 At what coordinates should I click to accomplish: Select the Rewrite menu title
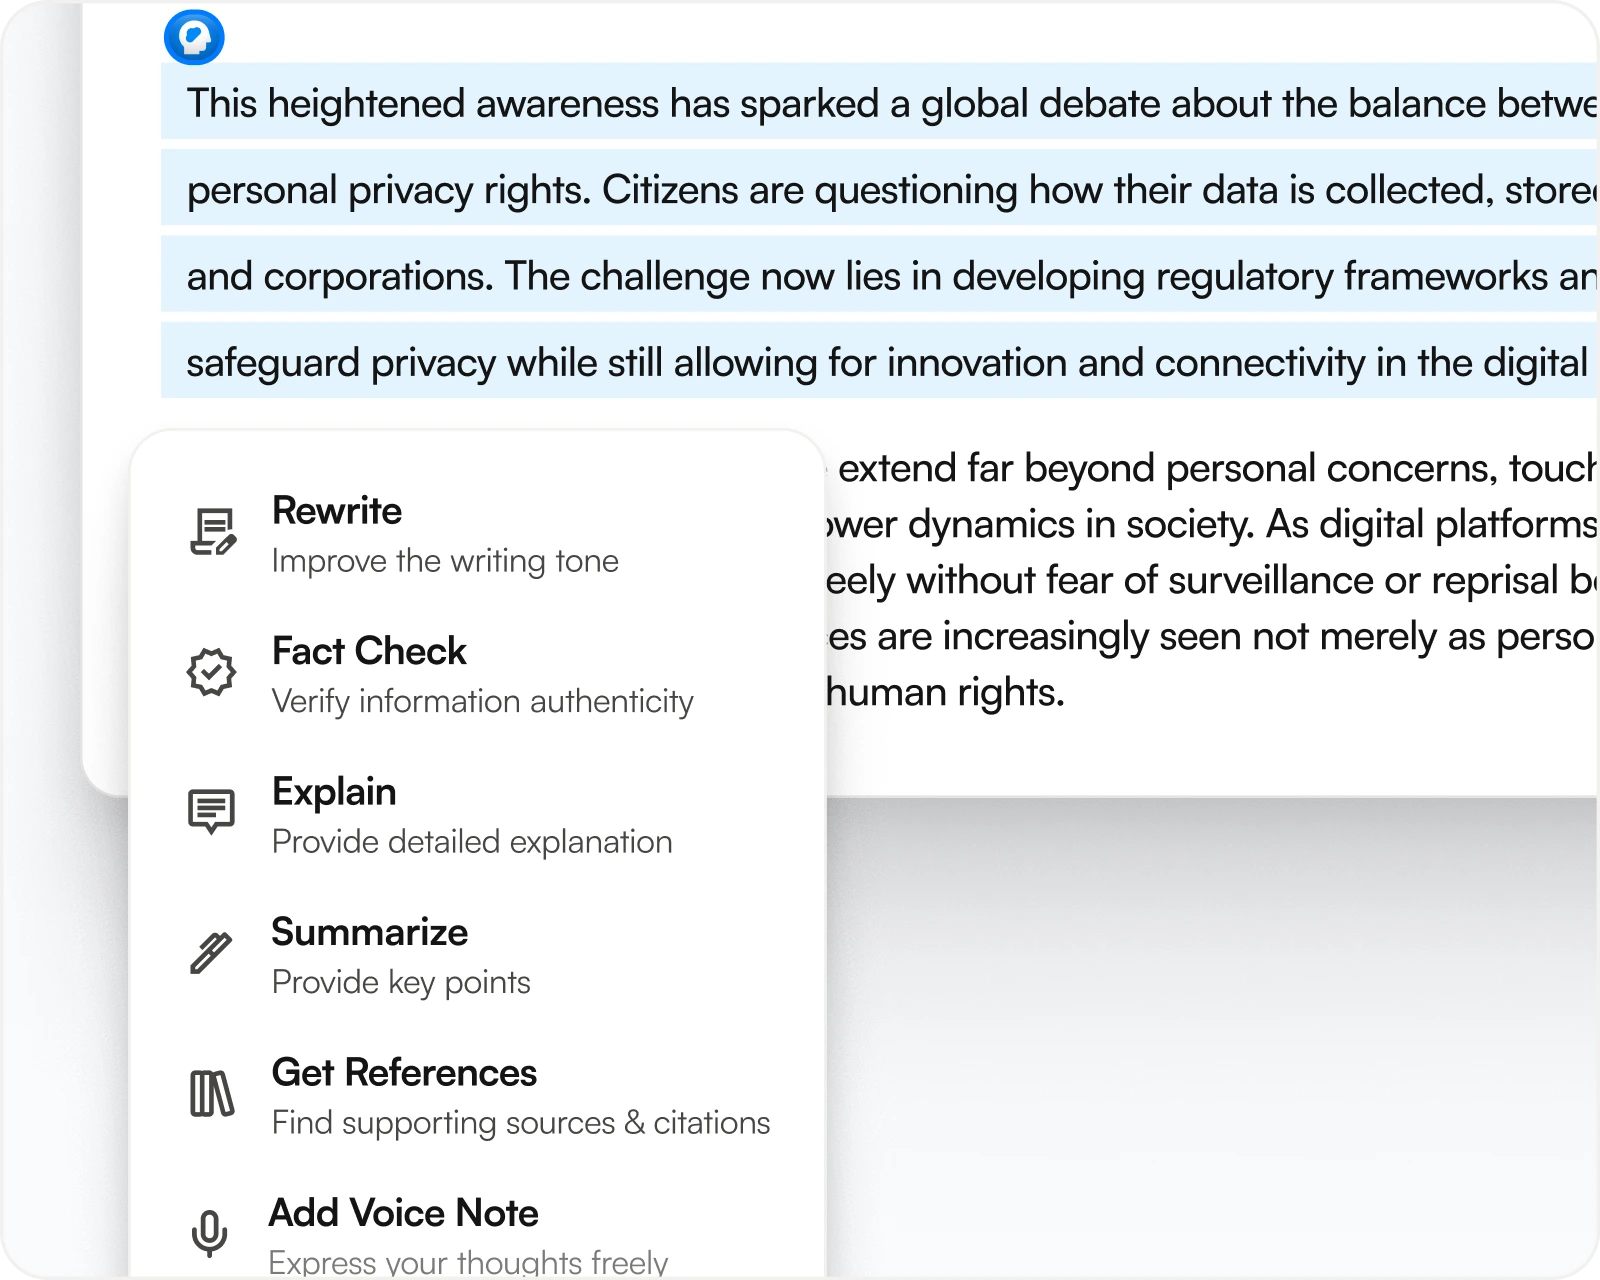[337, 511]
